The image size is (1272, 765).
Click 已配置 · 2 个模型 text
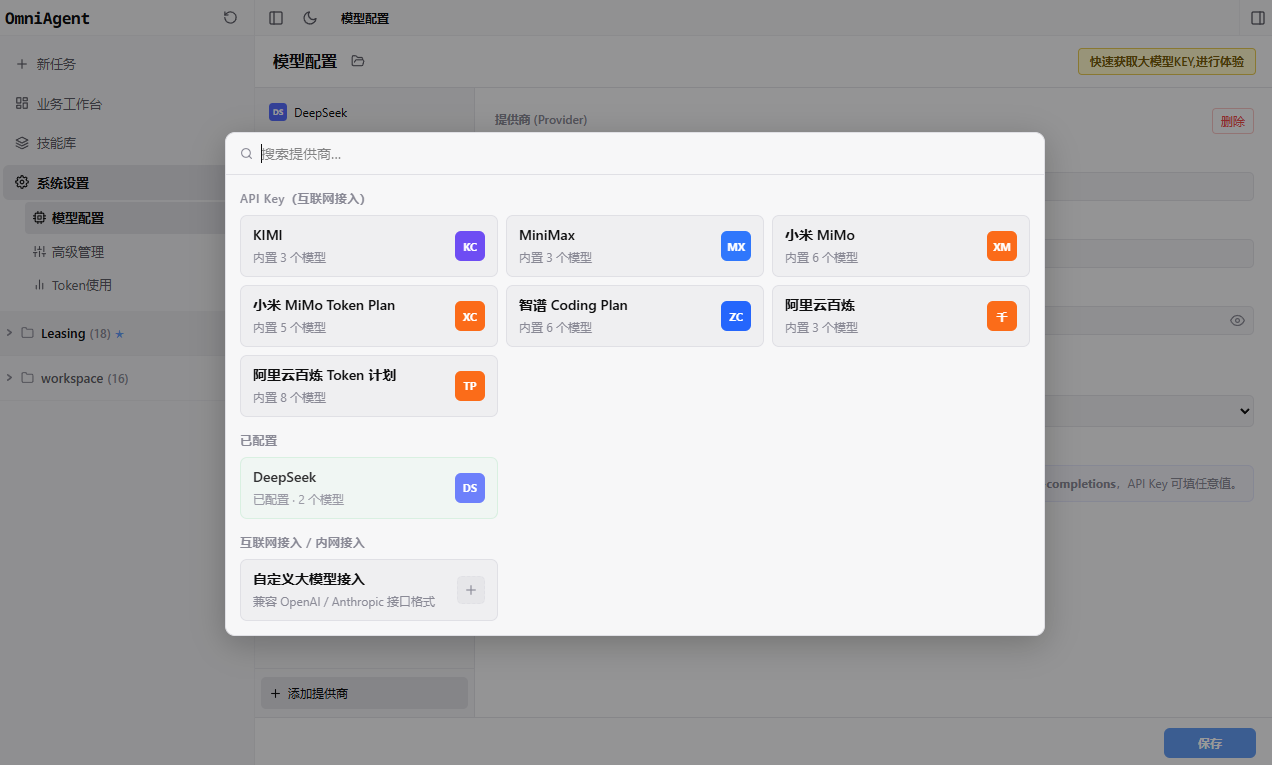(x=299, y=499)
